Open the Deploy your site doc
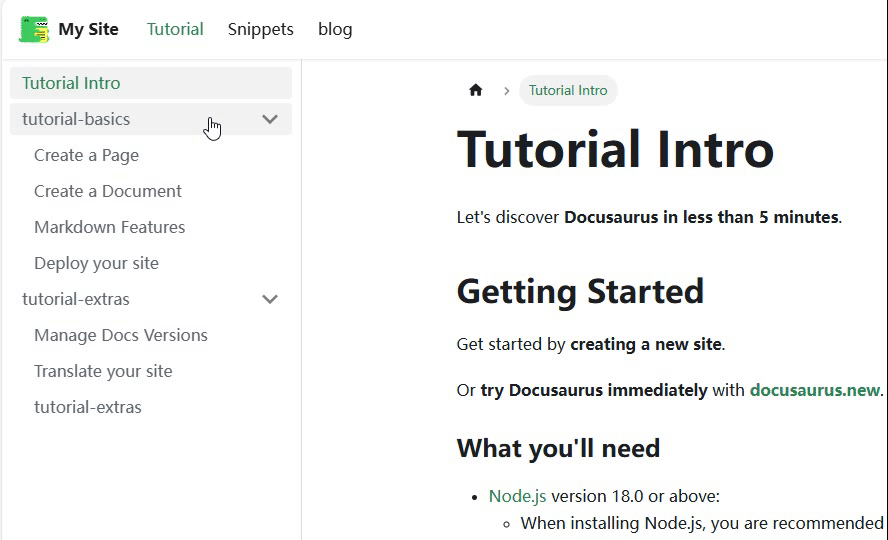 click(96, 263)
